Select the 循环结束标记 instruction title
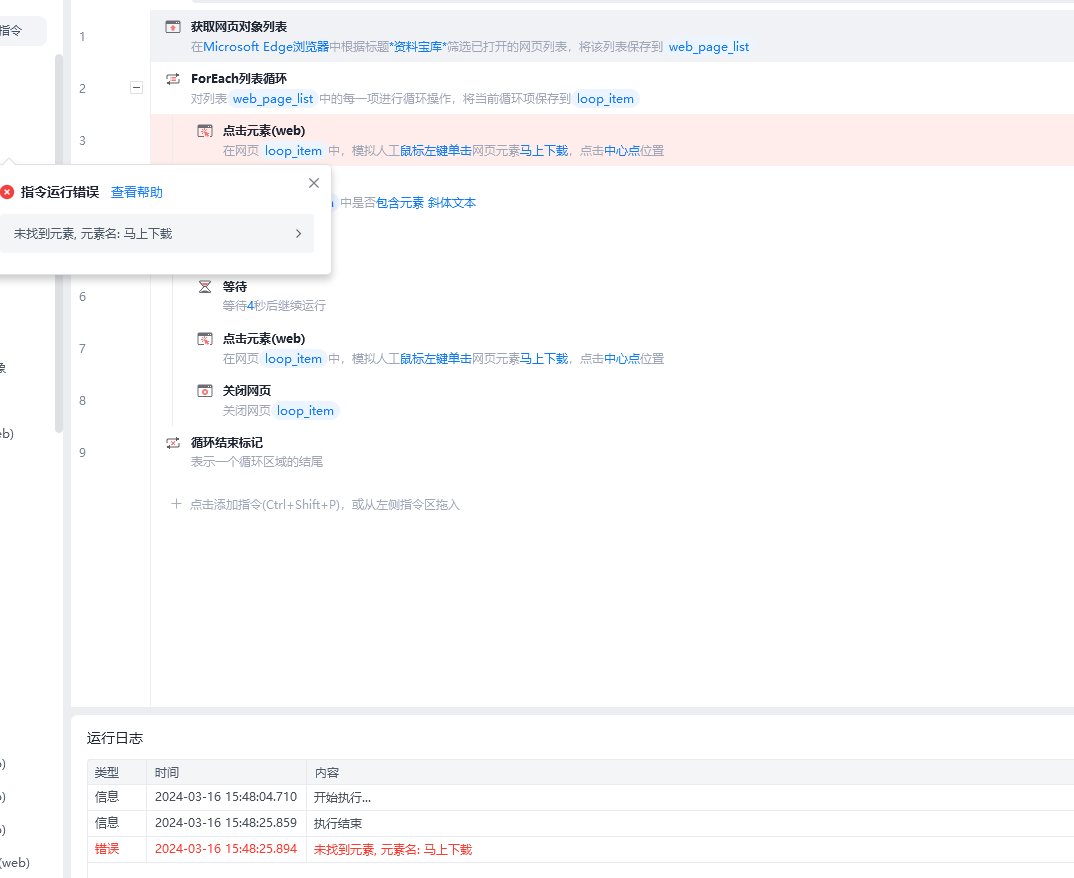 (x=227, y=442)
